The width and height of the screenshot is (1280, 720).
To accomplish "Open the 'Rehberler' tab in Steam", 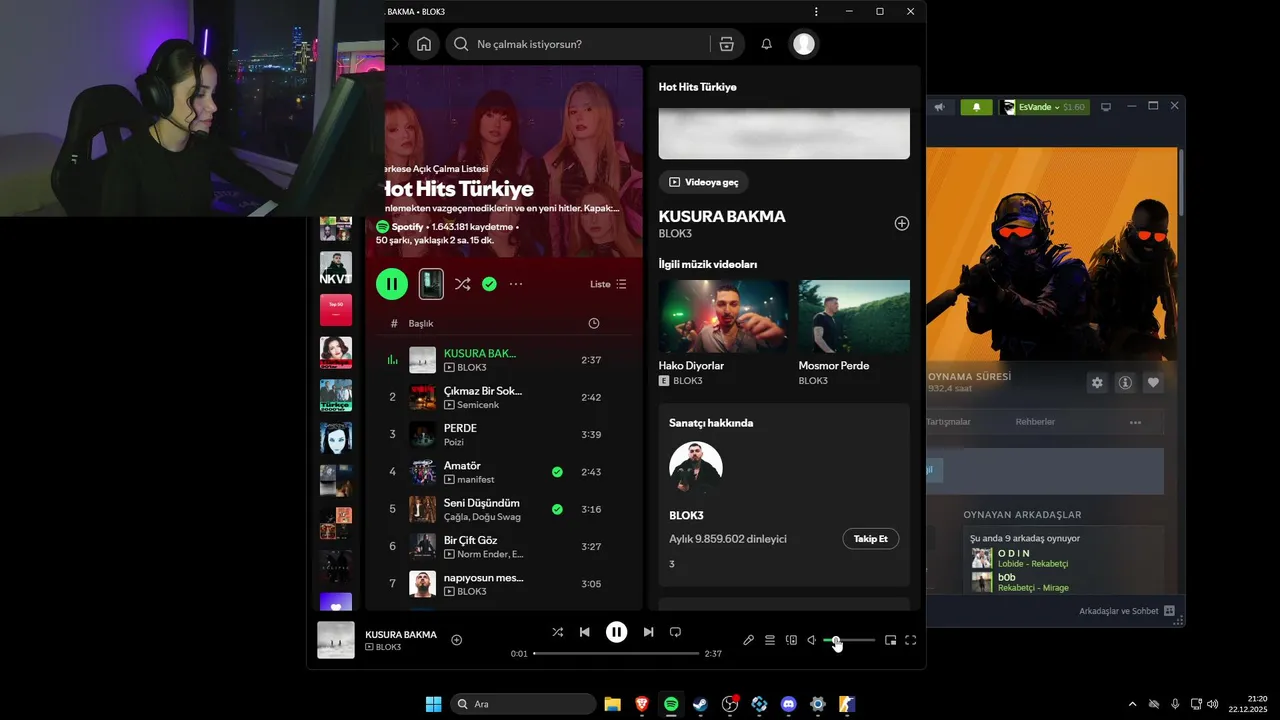I will pos(1035,422).
